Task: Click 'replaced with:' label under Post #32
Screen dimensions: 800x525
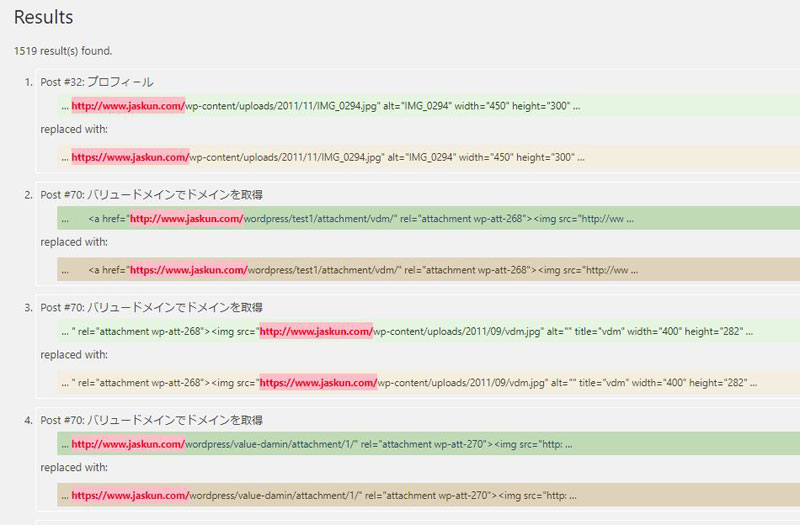Action: tap(74, 130)
